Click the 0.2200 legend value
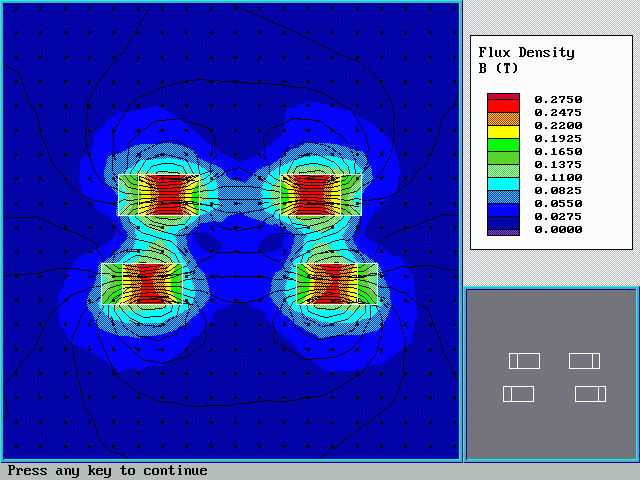Image resolution: width=640 pixels, height=480 pixels. [x=558, y=126]
